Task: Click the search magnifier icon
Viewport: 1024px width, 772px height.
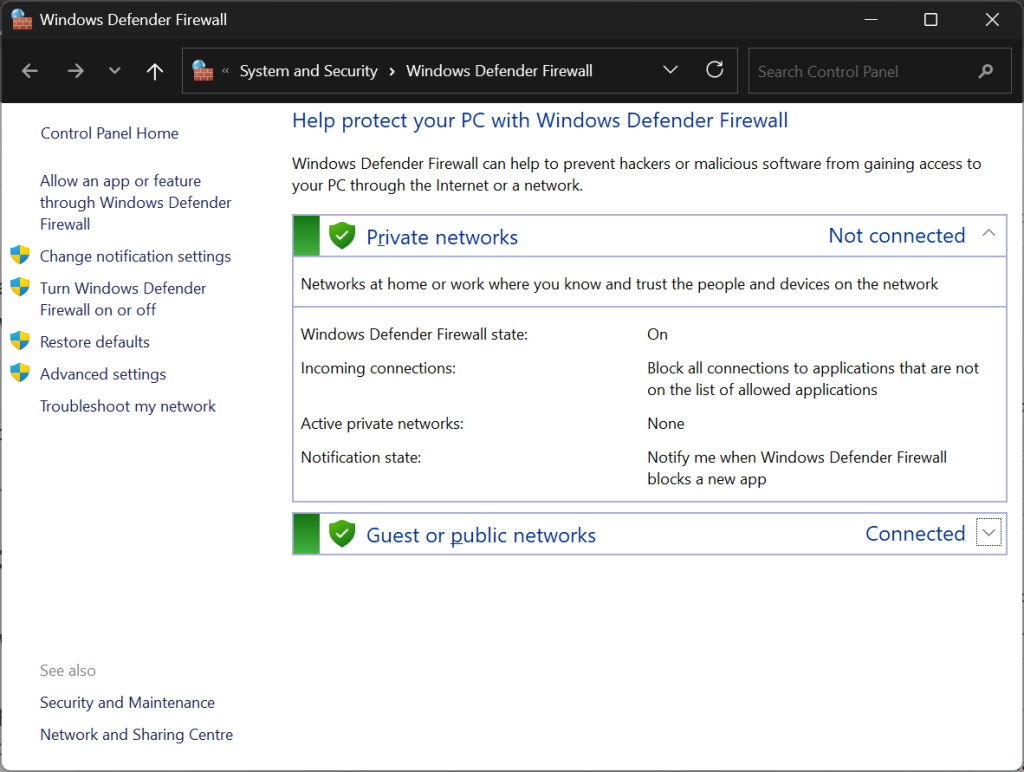Action: click(986, 71)
